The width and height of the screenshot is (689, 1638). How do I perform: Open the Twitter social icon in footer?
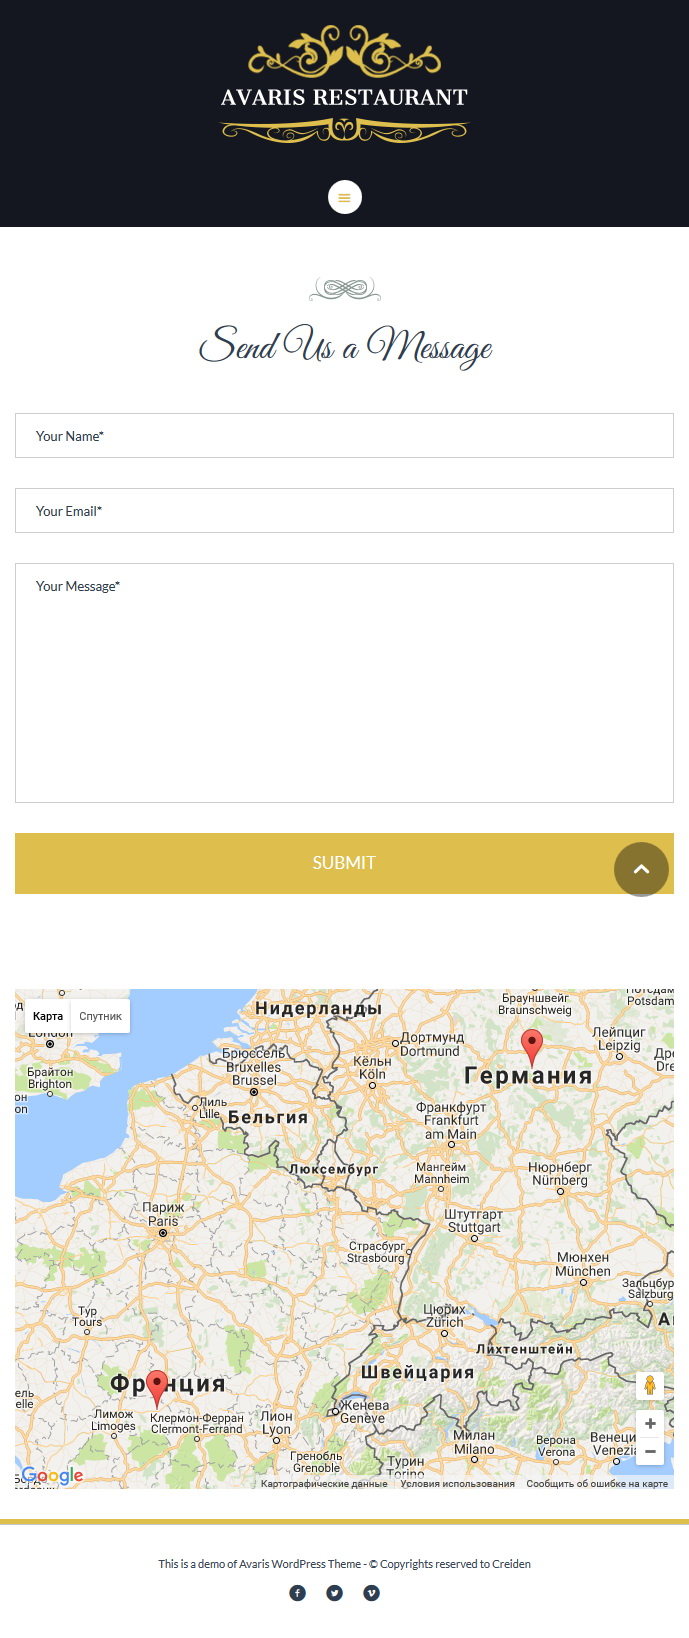334,1593
